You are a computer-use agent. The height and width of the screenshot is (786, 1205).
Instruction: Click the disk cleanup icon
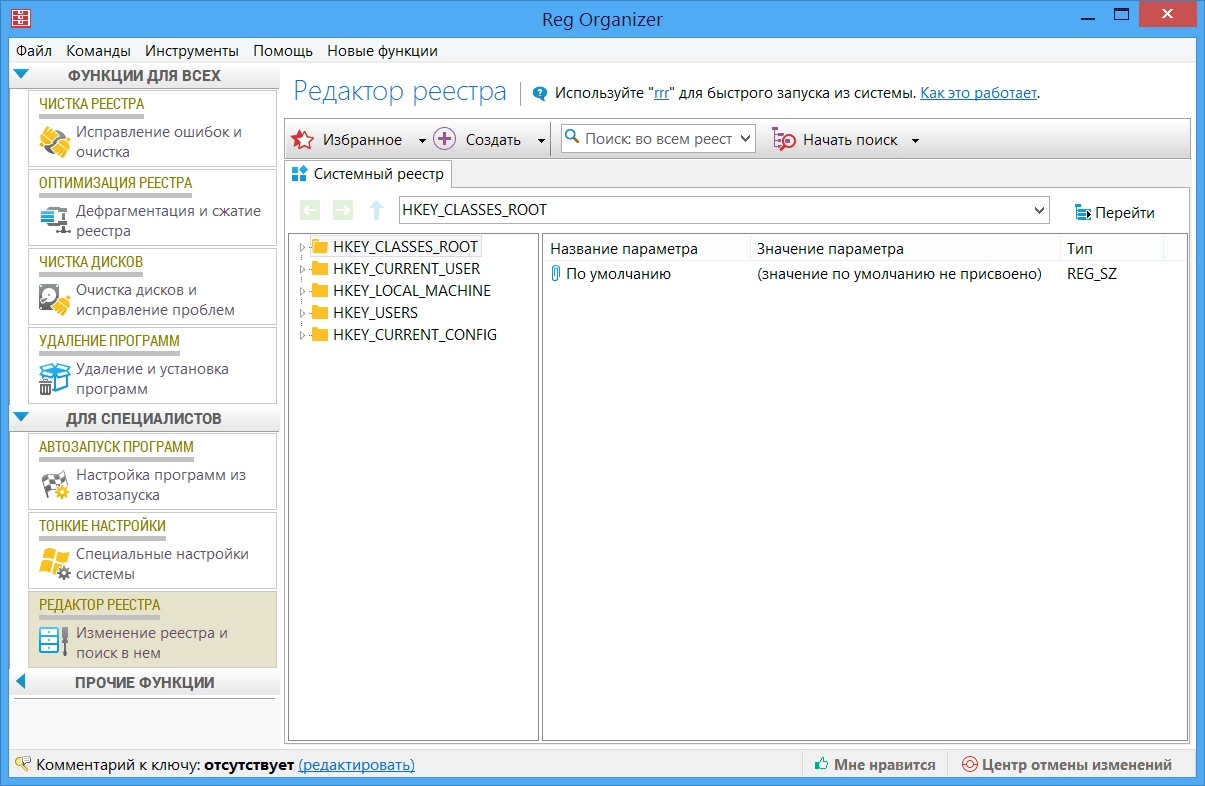(x=54, y=300)
